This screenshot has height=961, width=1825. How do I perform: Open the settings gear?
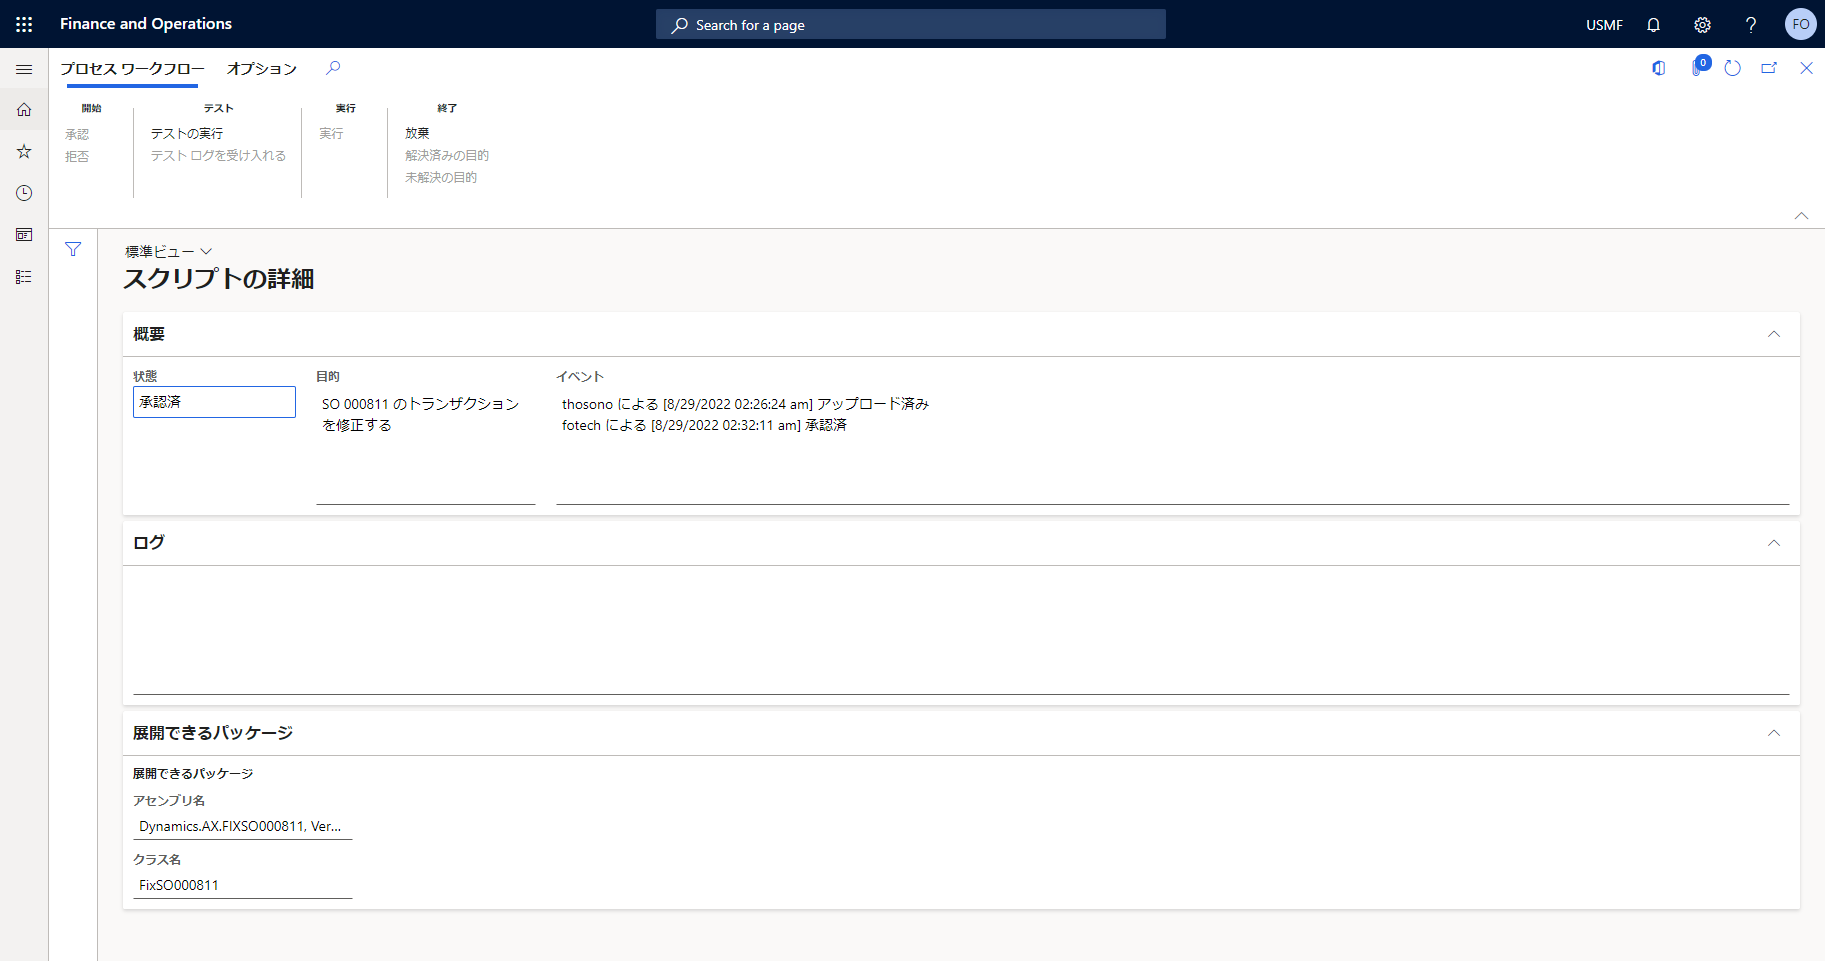pos(1702,25)
